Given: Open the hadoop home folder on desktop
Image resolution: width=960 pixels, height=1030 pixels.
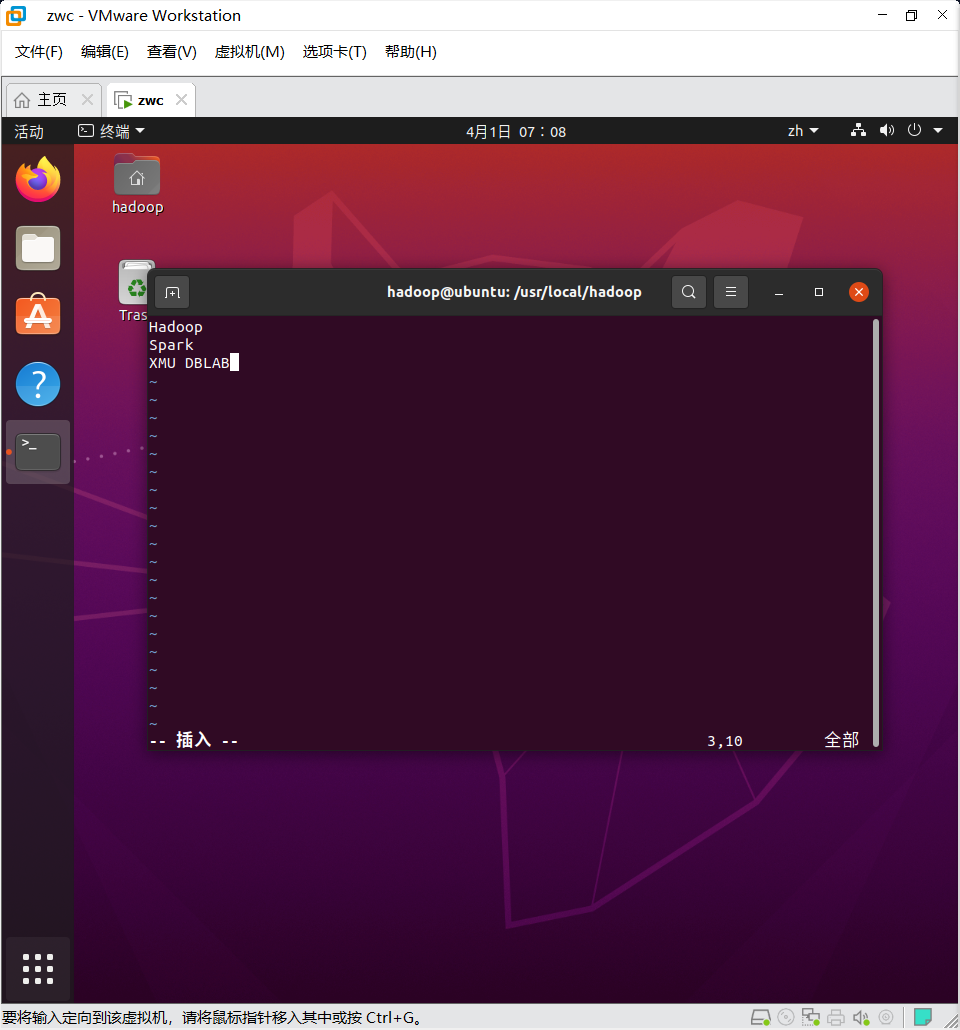Looking at the screenshot, I should tap(137, 185).
